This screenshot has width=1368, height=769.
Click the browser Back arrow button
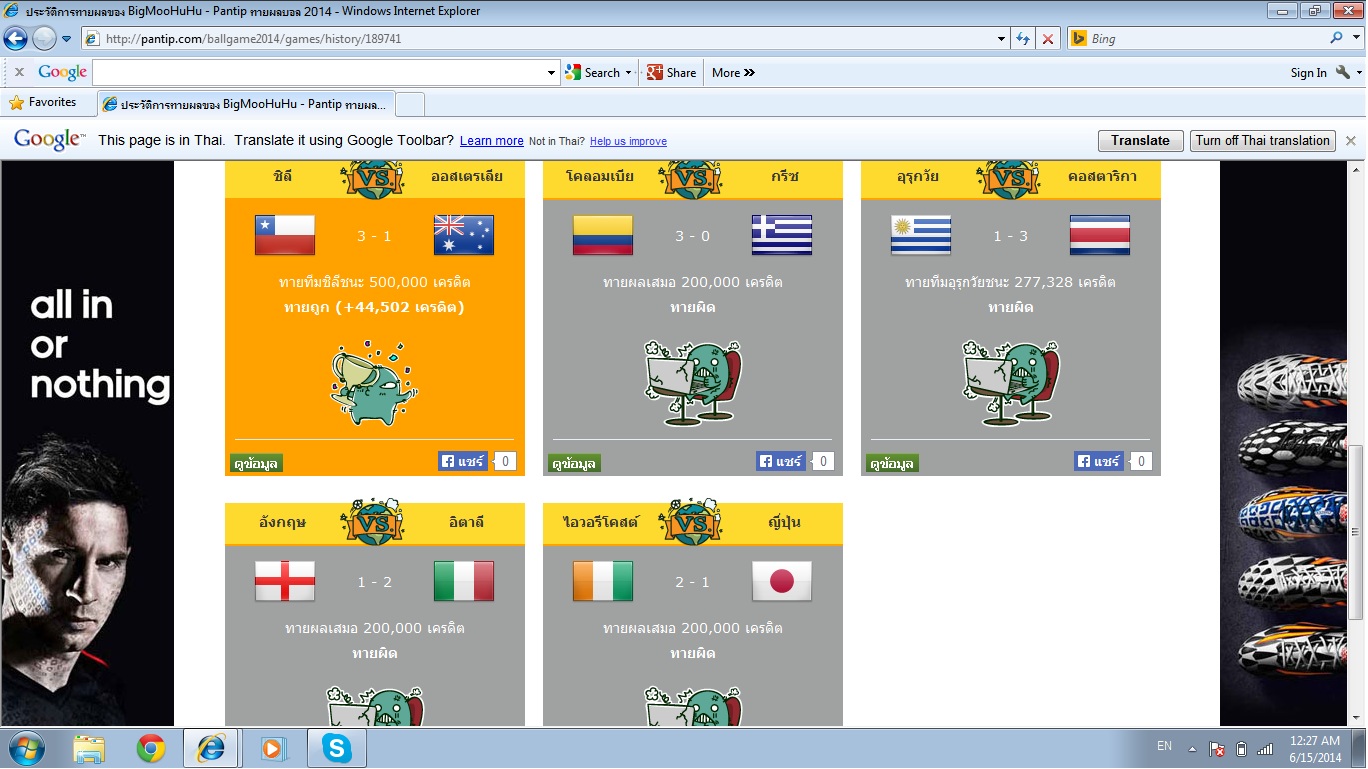(x=16, y=39)
